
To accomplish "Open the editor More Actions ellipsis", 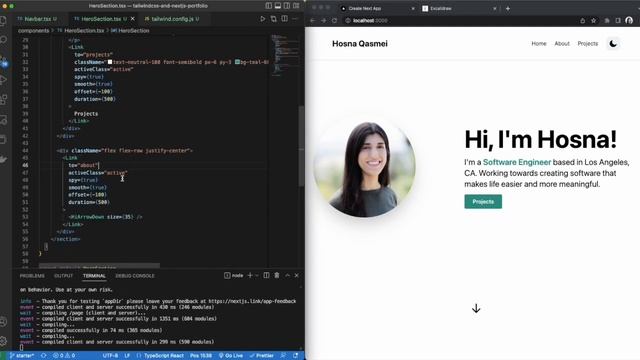I will (295, 19).
